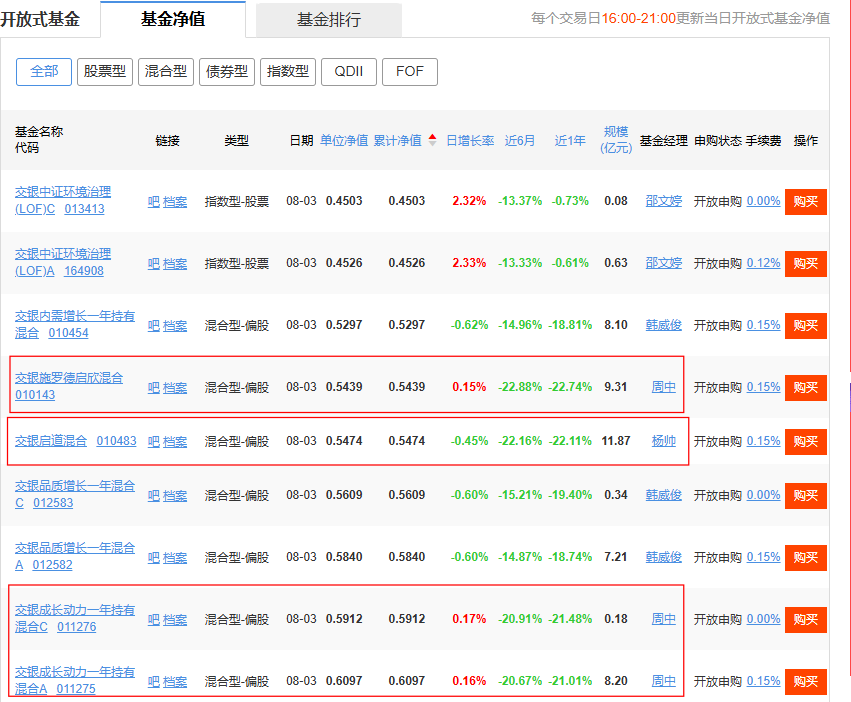View manager 邵文婷 in 013413 row

point(664,201)
